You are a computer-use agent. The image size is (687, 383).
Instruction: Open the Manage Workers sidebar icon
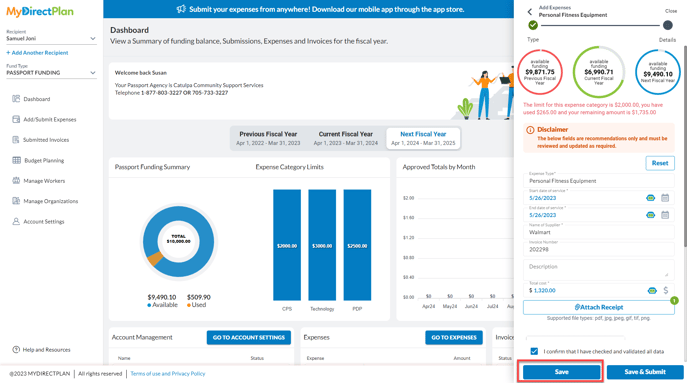click(x=16, y=181)
